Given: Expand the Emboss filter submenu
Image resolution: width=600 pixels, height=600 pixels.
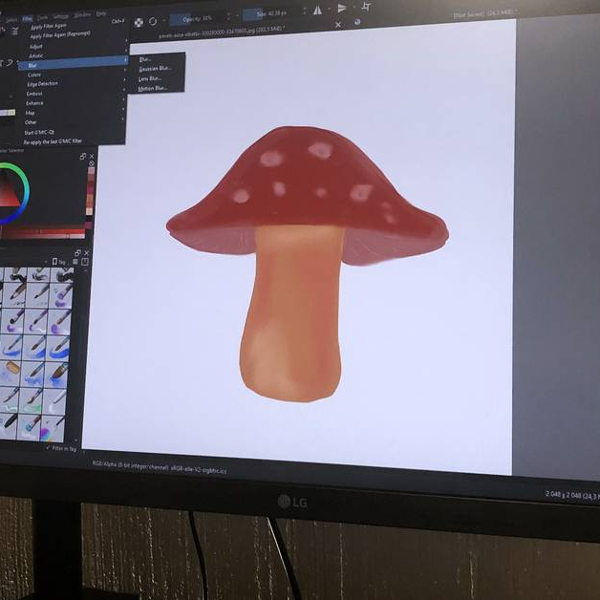Looking at the screenshot, I should click(34, 94).
